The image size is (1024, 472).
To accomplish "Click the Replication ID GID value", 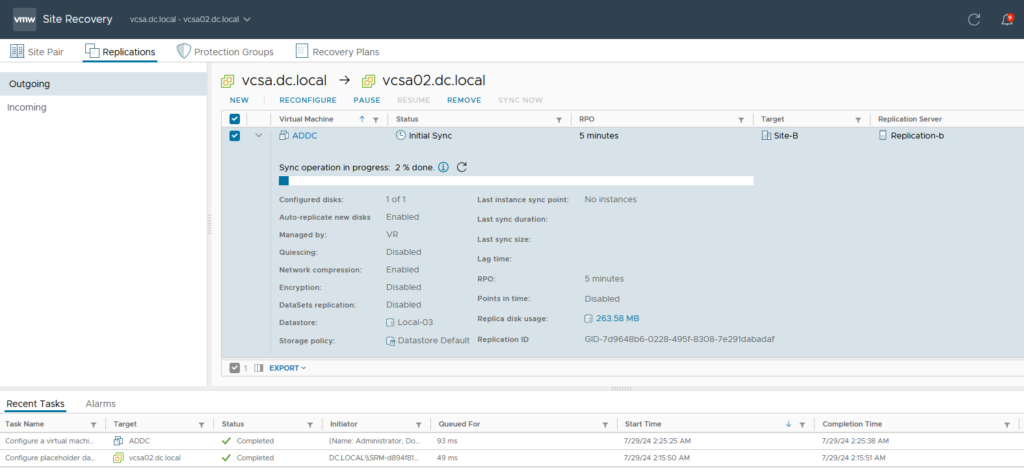I will 679,339.
